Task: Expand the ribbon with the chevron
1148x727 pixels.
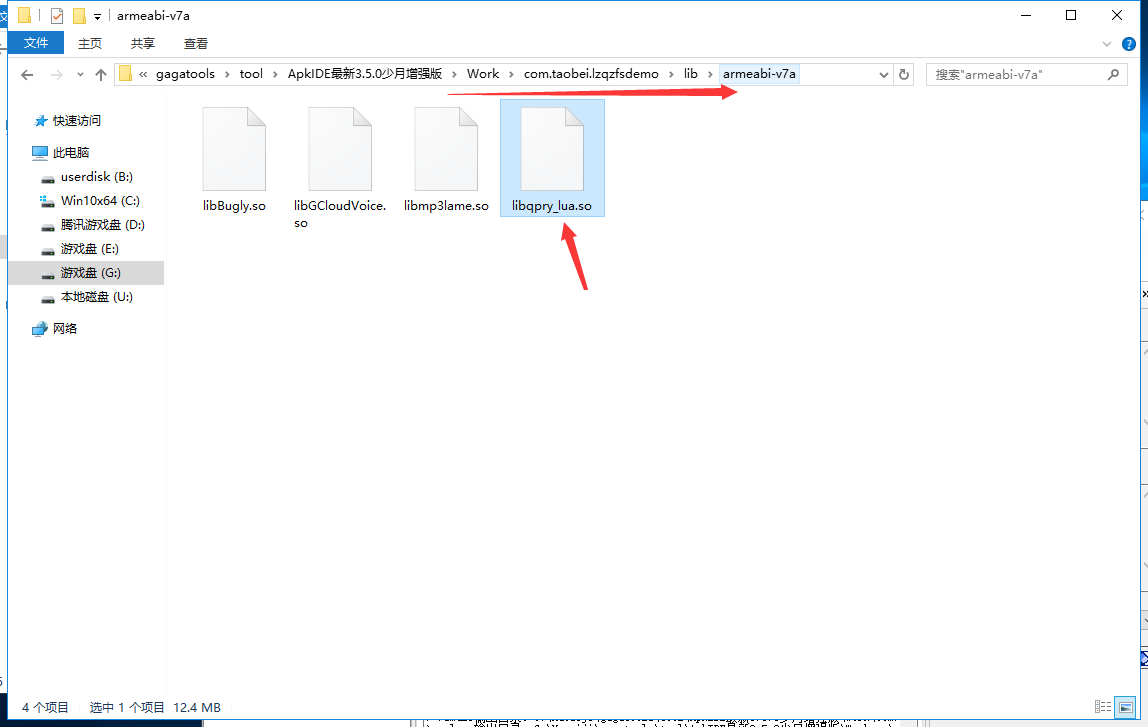Action: click(1107, 44)
